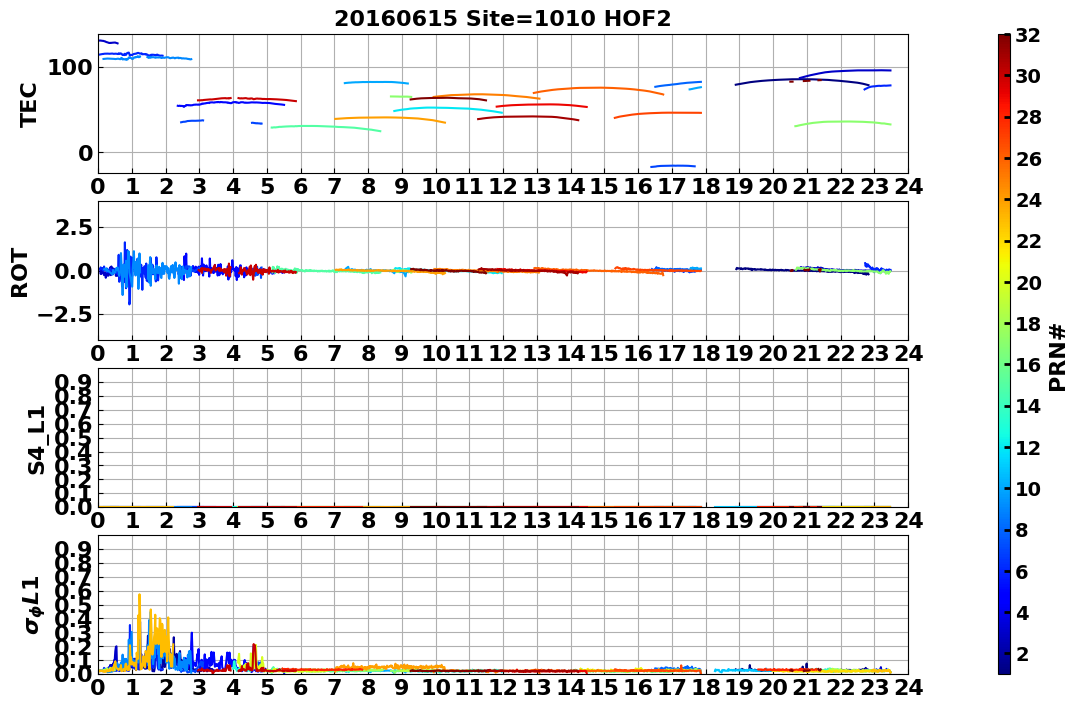
Task: Click the ROT y-axis label
Action: click(x=20, y=273)
